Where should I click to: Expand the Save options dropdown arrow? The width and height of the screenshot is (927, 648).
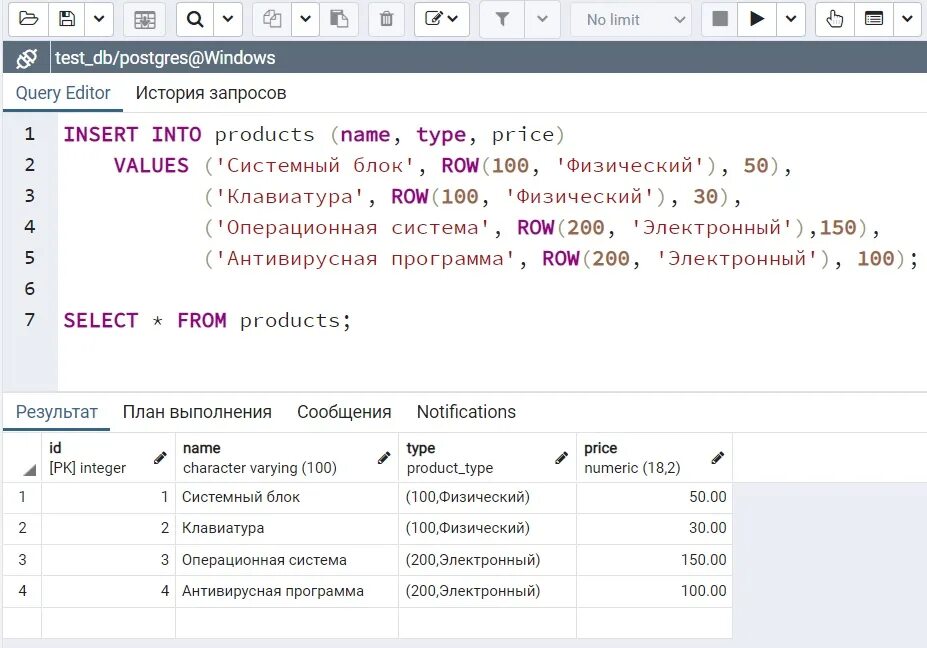(x=99, y=19)
